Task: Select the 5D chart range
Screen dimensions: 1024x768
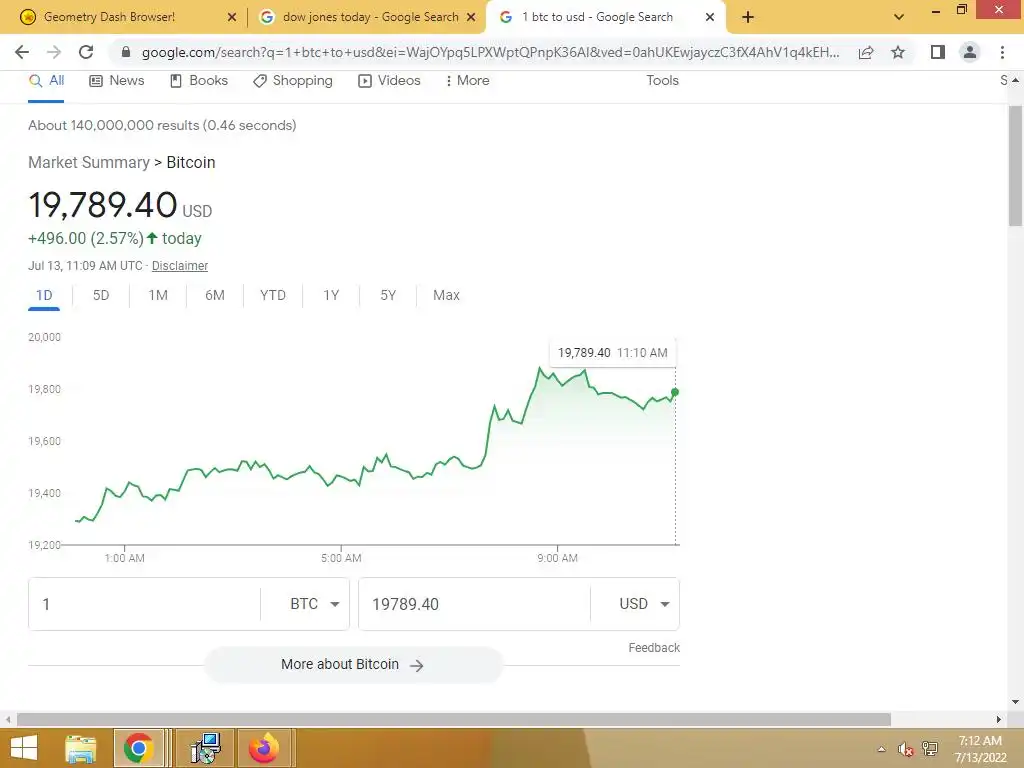Action: [x=101, y=295]
